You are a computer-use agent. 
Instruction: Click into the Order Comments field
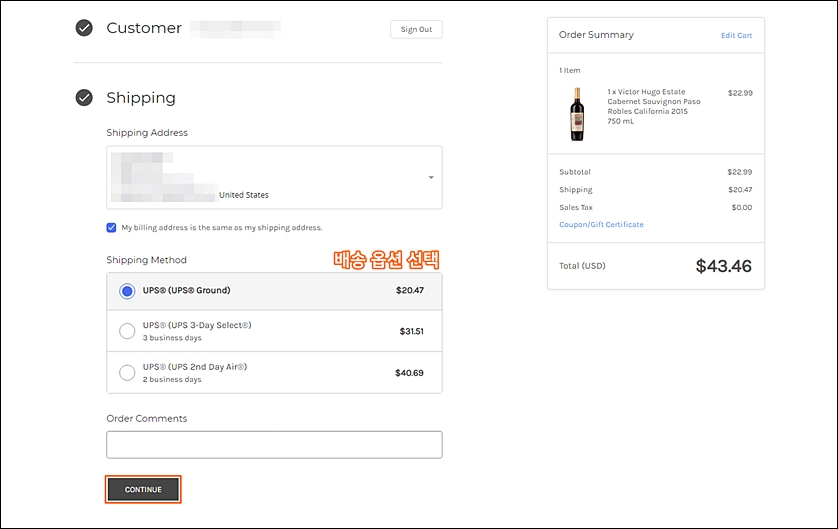274,445
